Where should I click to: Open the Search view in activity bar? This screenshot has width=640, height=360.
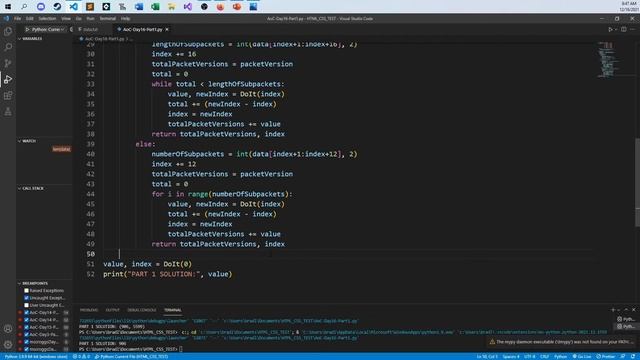pos(8,47)
